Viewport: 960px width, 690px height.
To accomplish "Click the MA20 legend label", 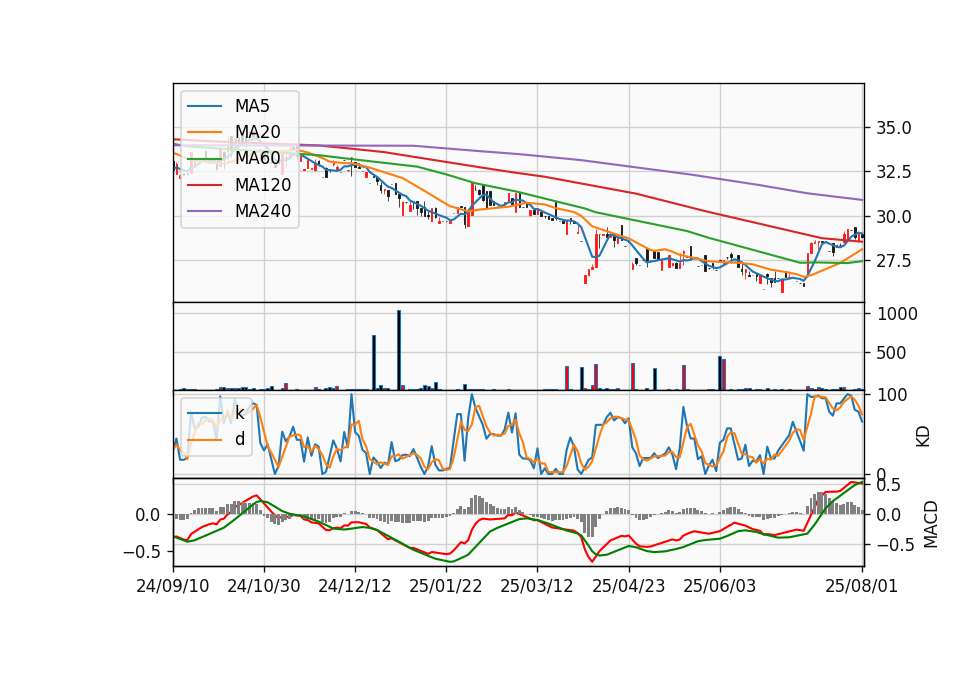I will (x=257, y=132).
